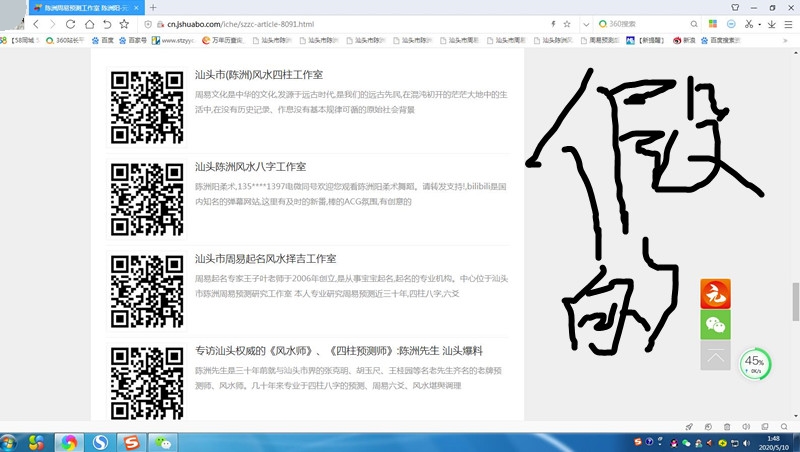Click QR code thumbnail of first article
Viewport: 800px width, 452px height.
coord(146,107)
